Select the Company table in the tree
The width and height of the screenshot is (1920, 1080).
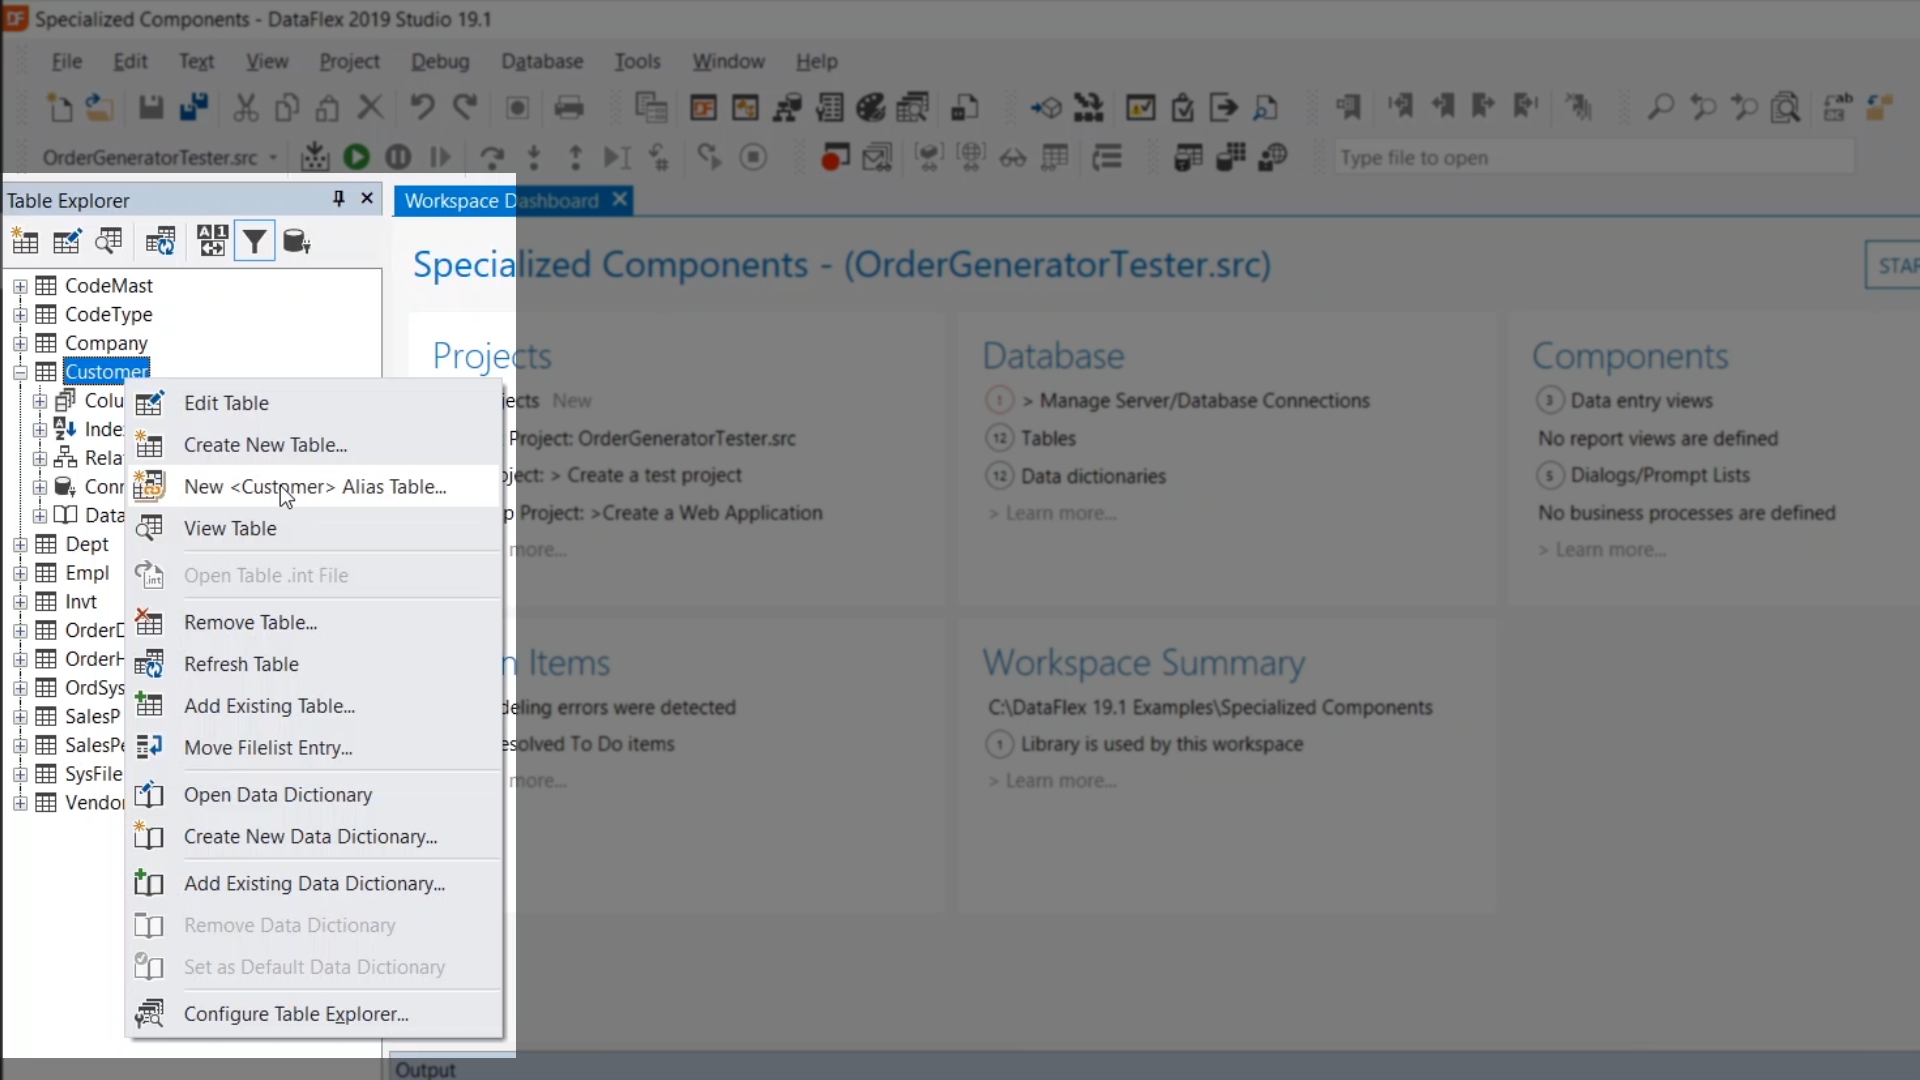(x=106, y=343)
